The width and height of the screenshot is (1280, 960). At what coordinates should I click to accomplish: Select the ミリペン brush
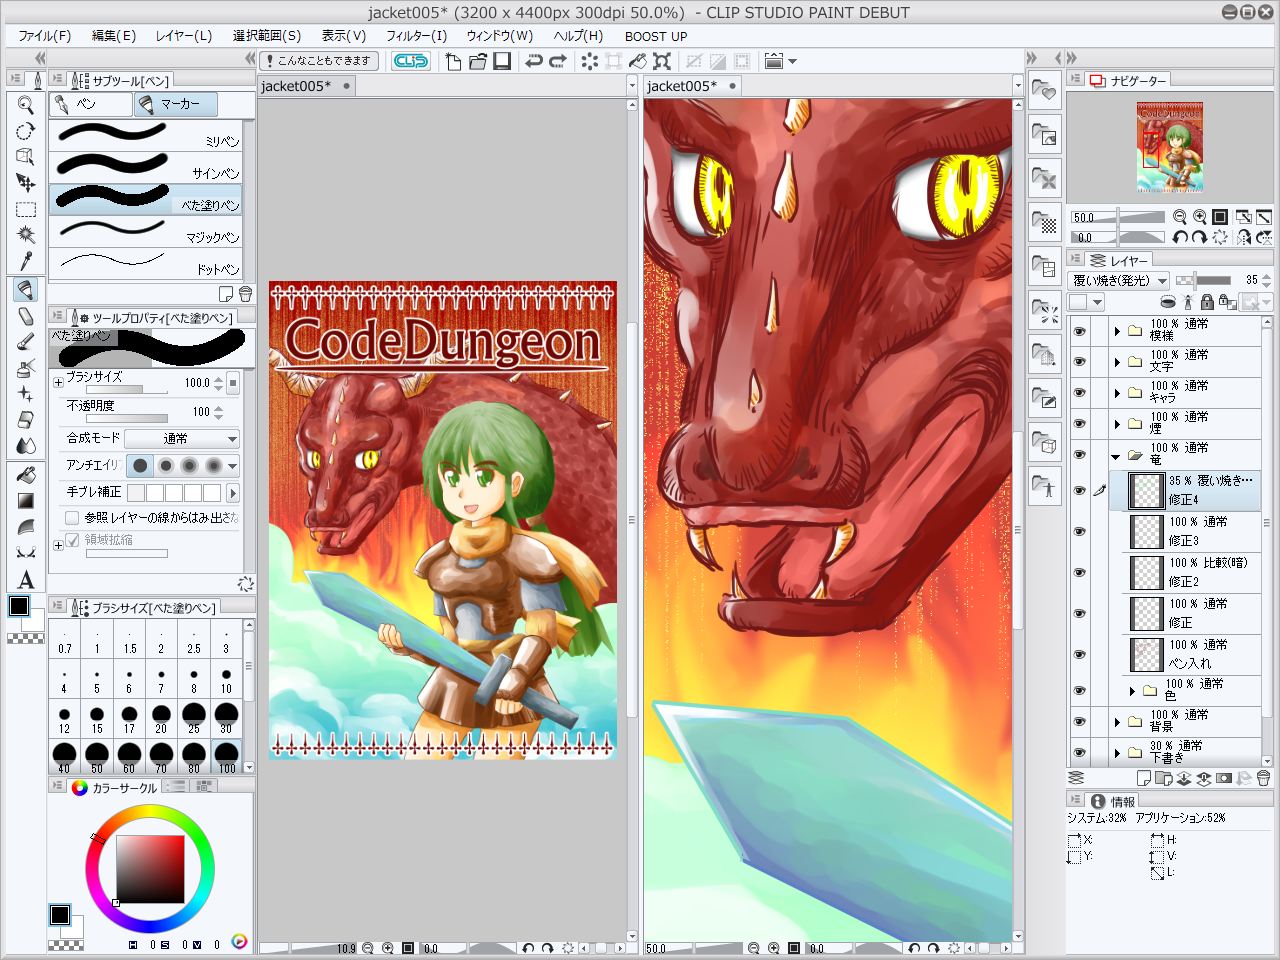click(x=146, y=135)
